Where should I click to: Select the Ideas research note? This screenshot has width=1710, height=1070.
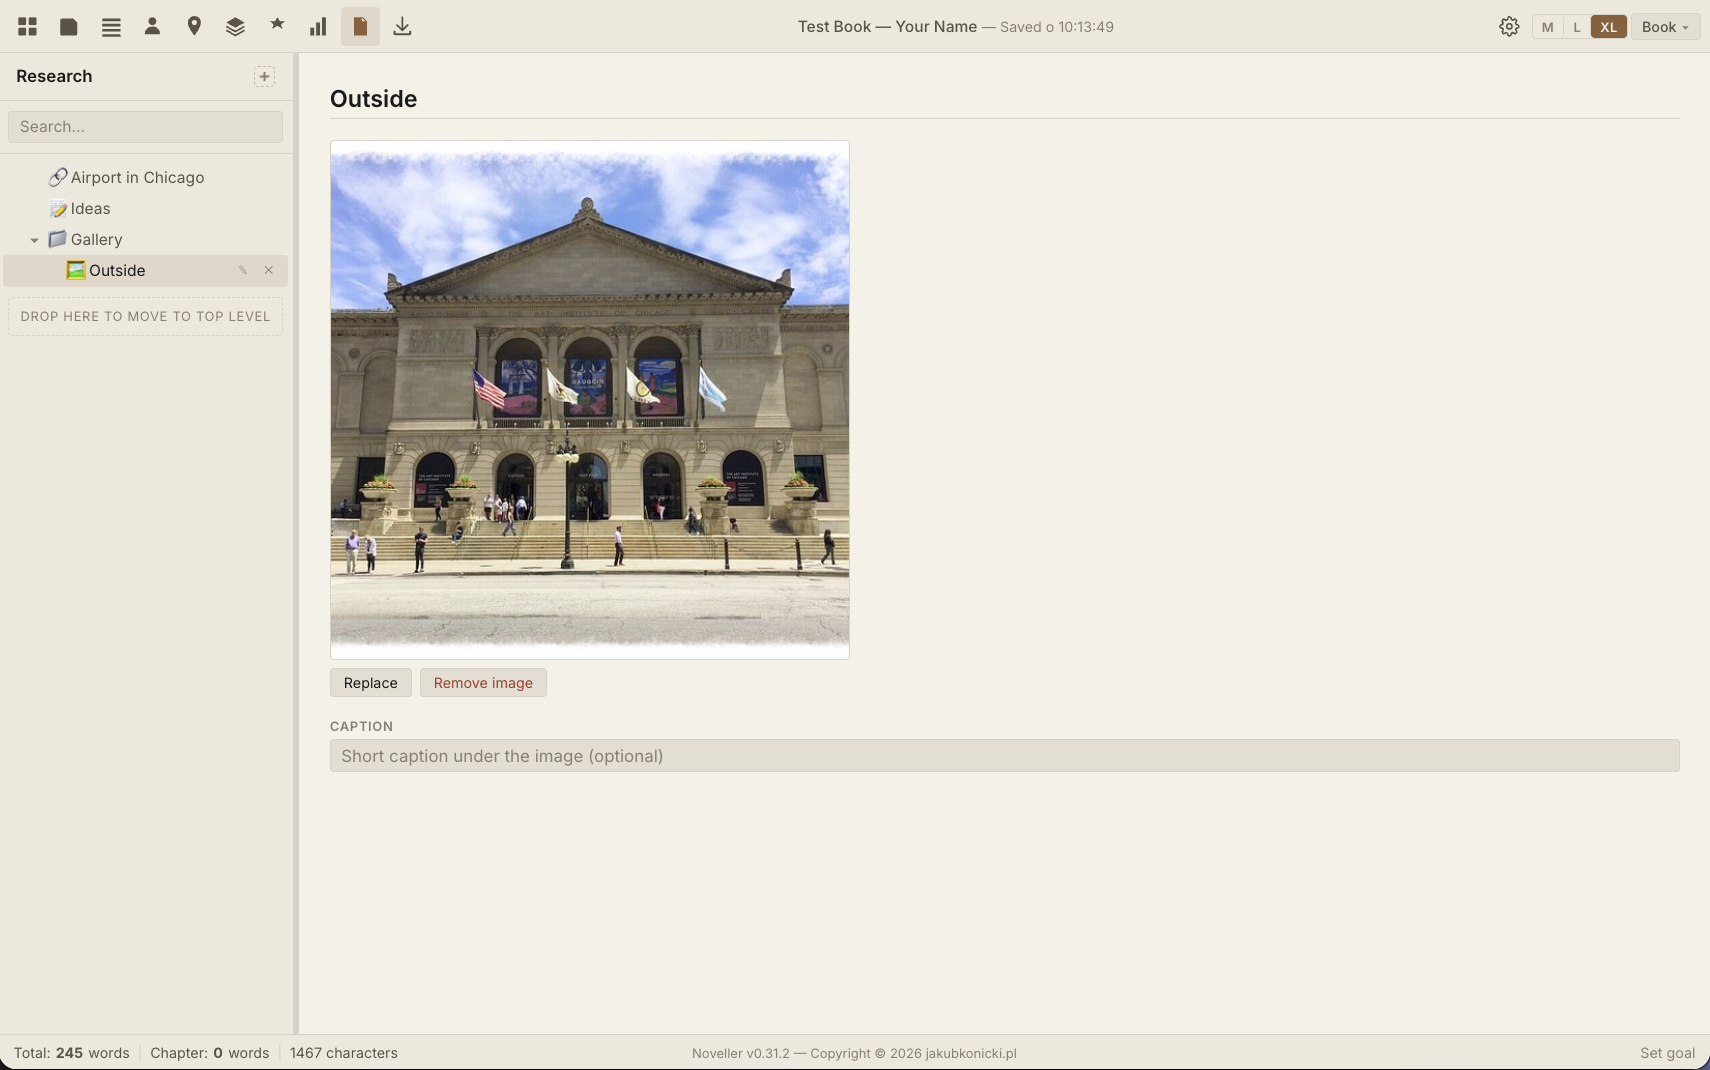(146, 208)
